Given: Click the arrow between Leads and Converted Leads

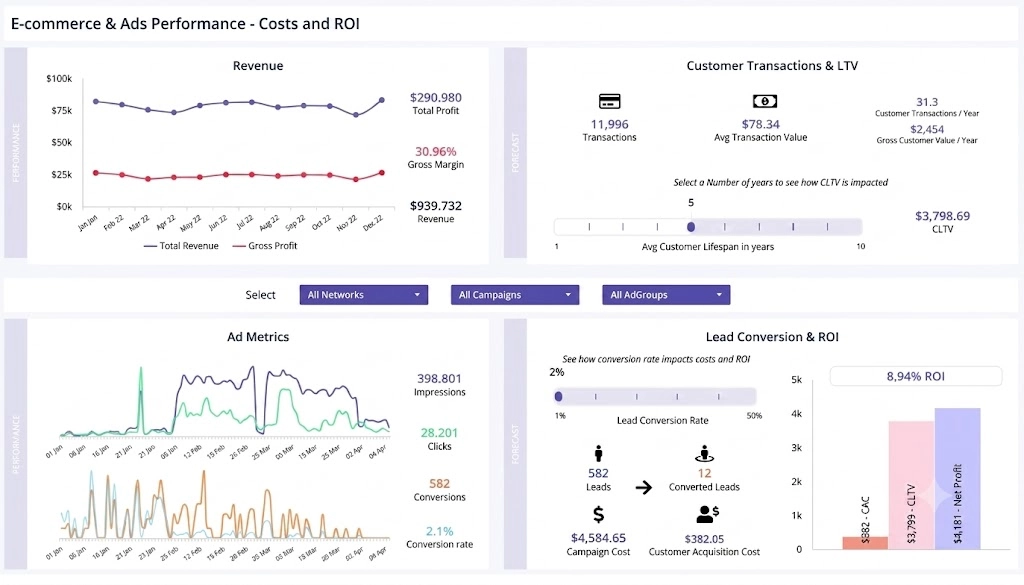Looking at the screenshot, I should pos(644,487).
